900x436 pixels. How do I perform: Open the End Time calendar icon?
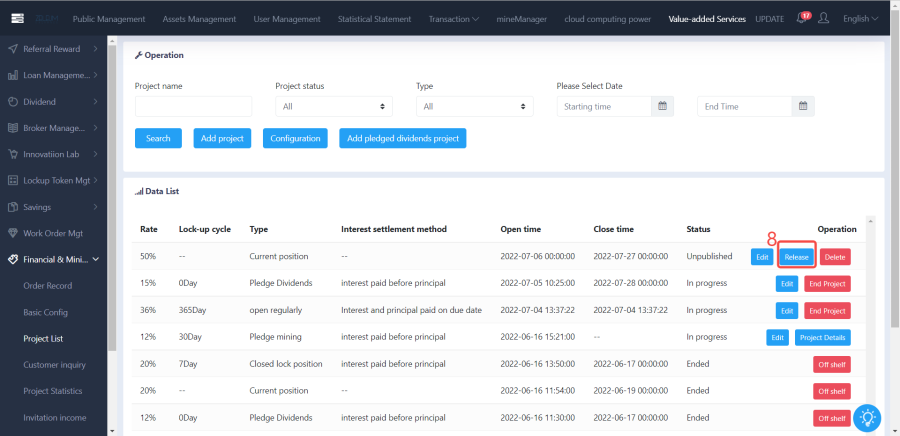click(803, 107)
